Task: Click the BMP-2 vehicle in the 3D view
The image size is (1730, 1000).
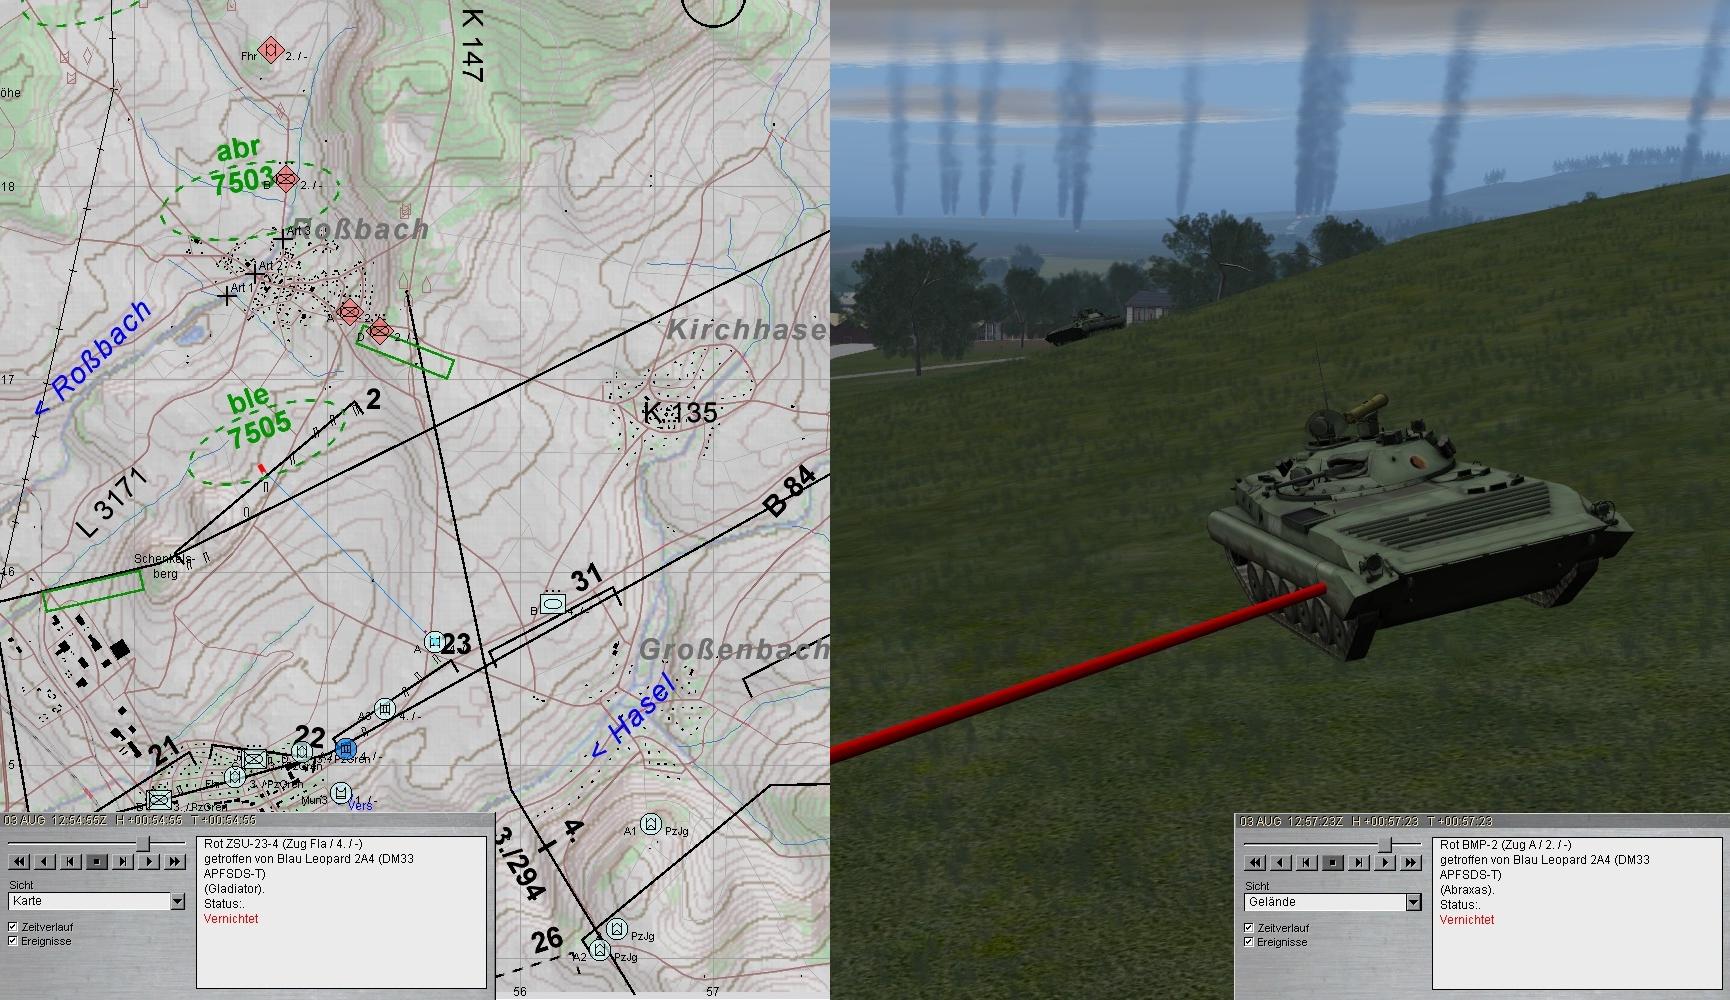Action: [x=1400, y=520]
